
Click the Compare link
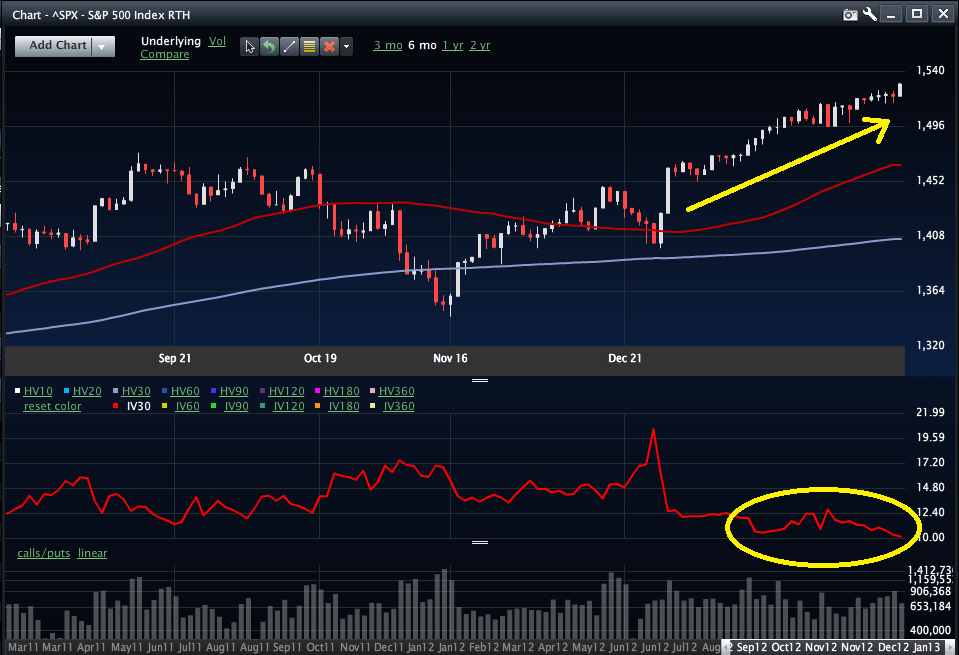coord(164,54)
